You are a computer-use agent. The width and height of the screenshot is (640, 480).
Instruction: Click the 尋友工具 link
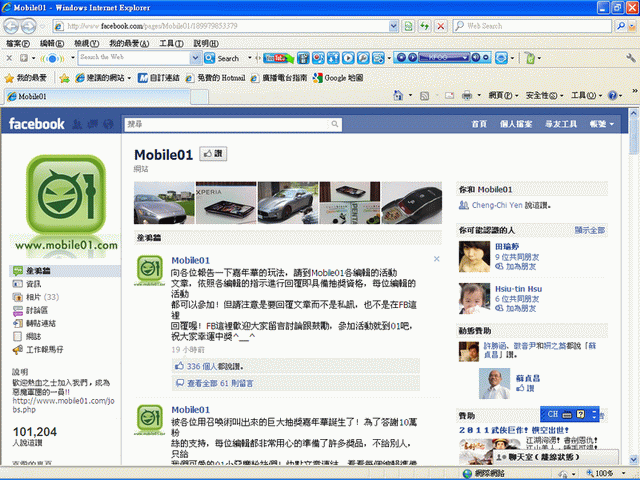point(561,124)
